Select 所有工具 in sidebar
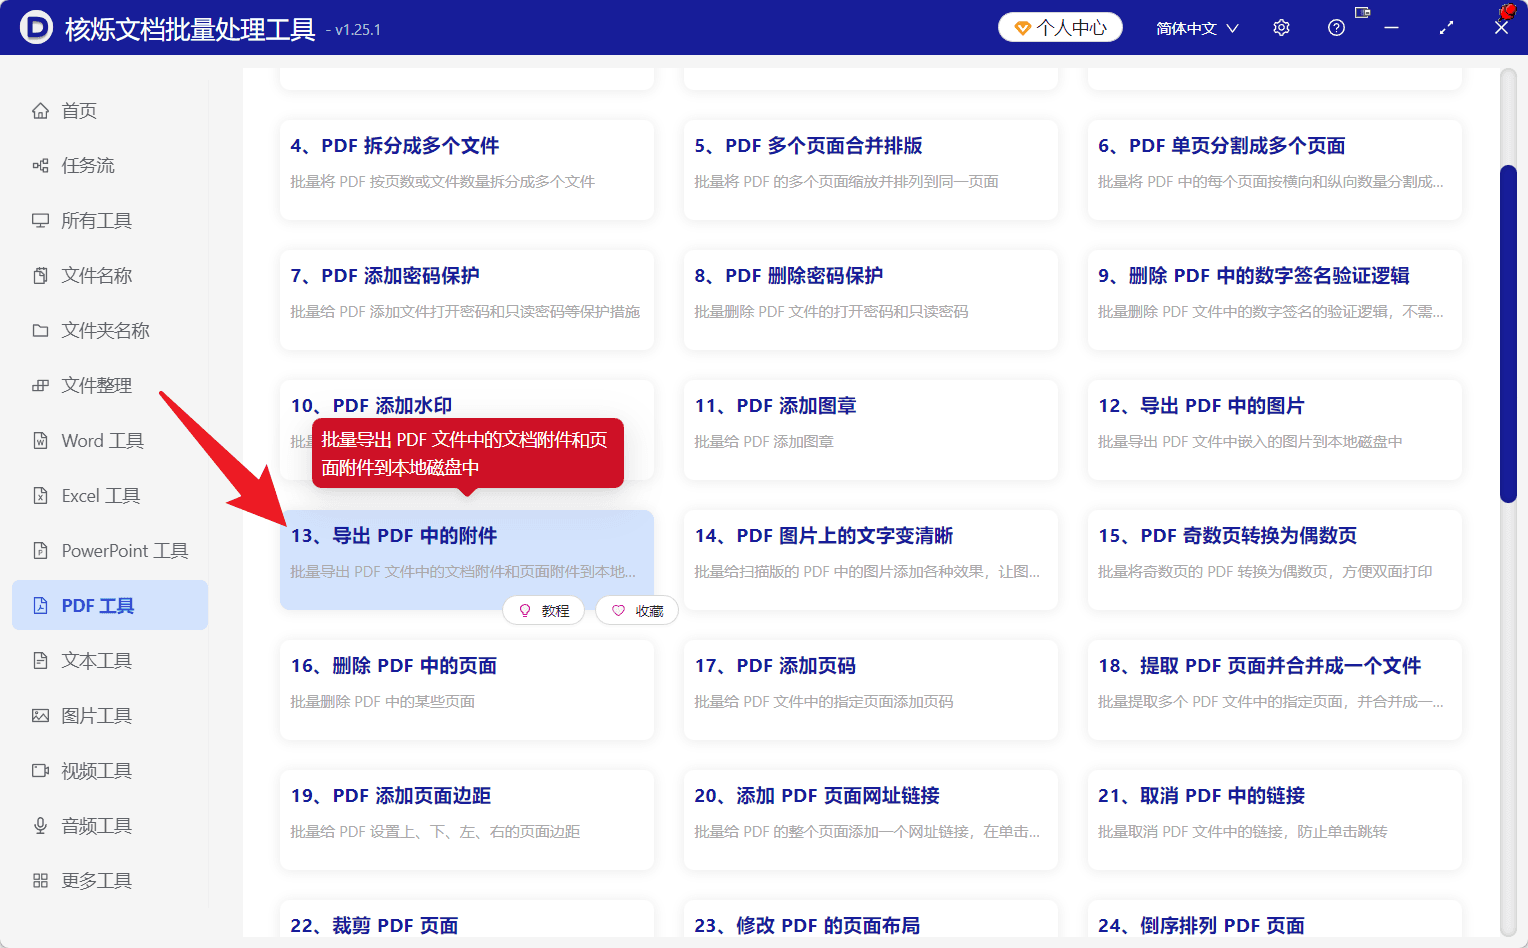Screen dimensions: 1528x948 pyautogui.click(x=110, y=221)
